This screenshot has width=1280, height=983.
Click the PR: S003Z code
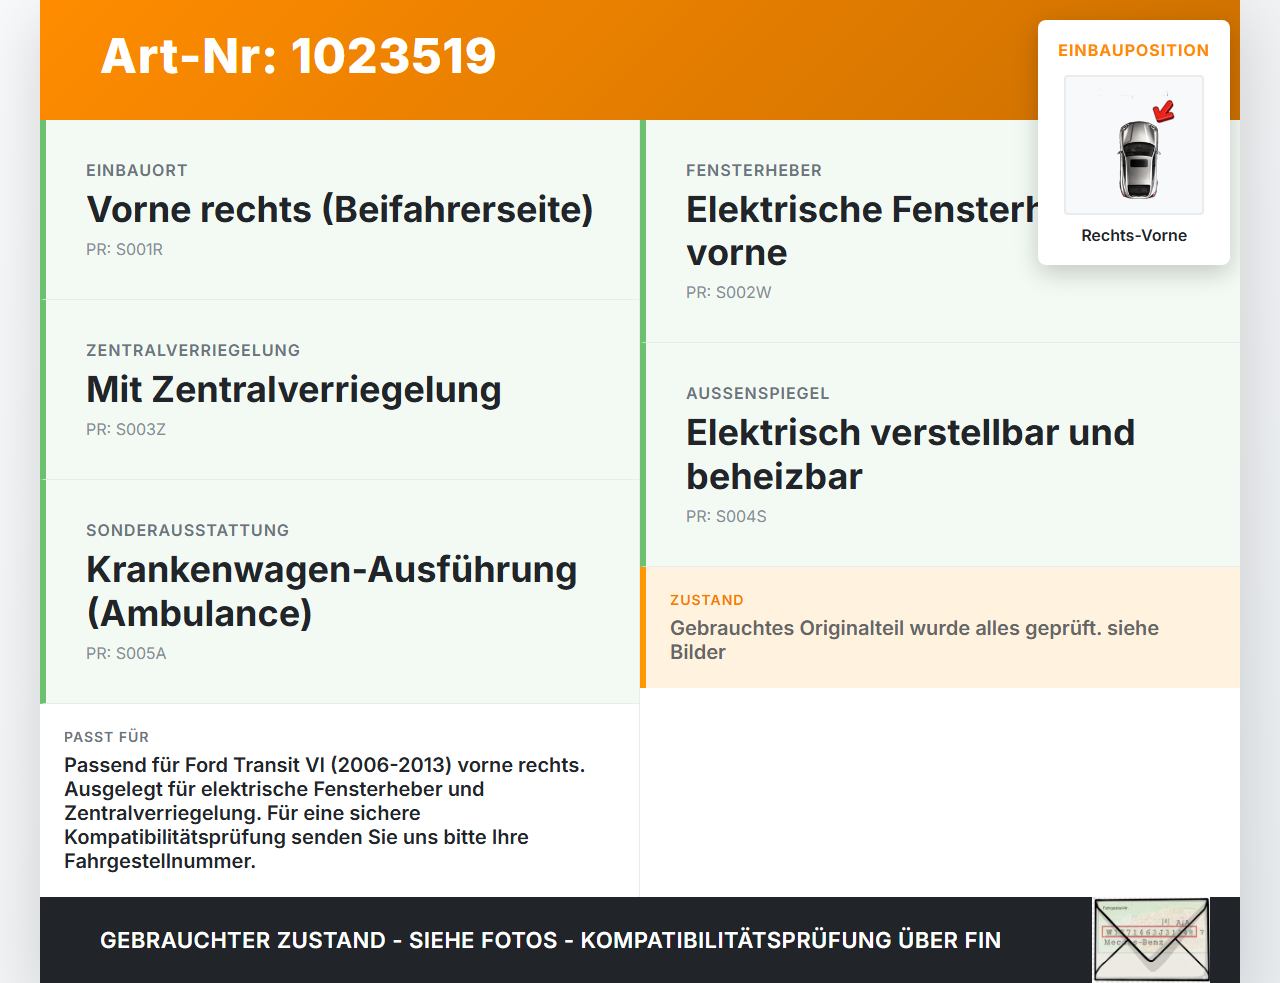point(126,429)
